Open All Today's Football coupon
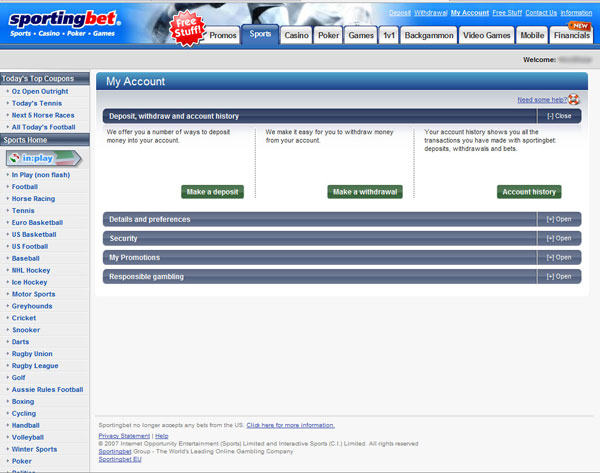The image size is (600, 473). point(43,127)
